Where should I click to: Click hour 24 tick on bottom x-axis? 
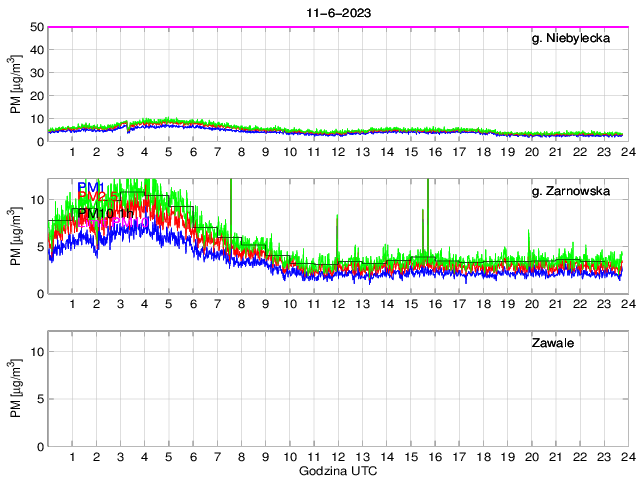(626, 457)
